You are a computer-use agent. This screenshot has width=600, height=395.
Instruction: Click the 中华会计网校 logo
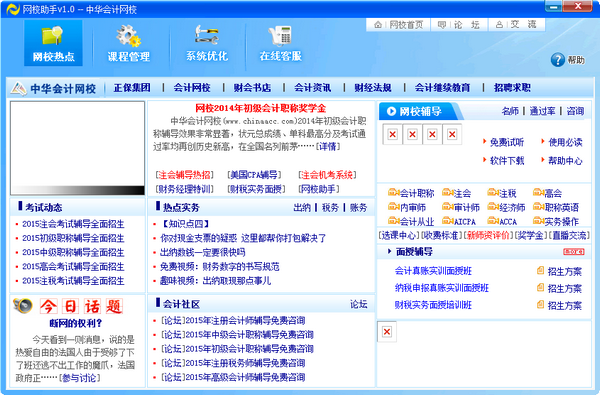(53, 89)
